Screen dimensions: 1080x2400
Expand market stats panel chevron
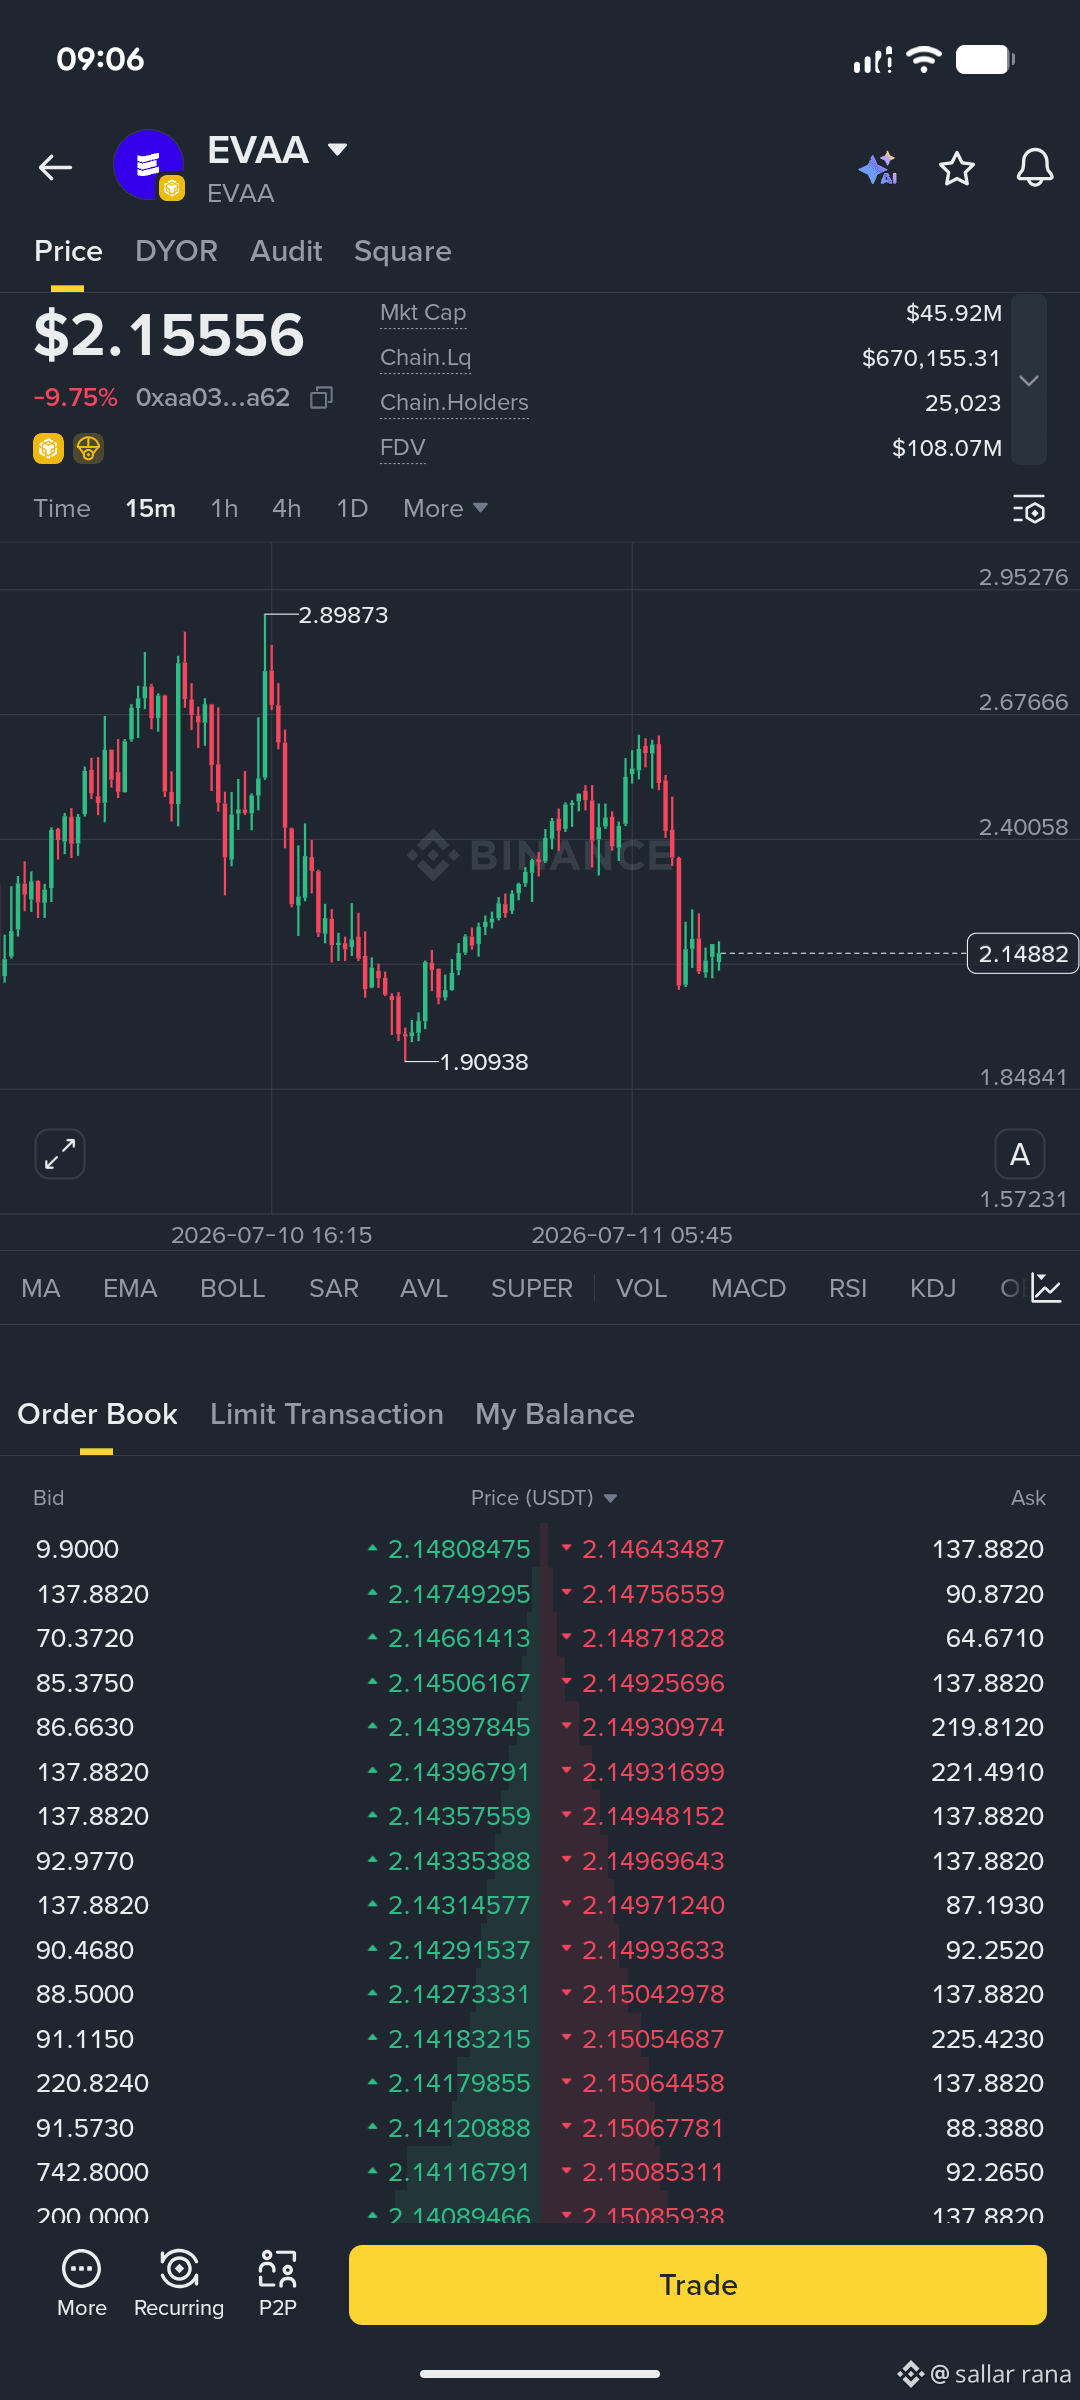point(1029,380)
